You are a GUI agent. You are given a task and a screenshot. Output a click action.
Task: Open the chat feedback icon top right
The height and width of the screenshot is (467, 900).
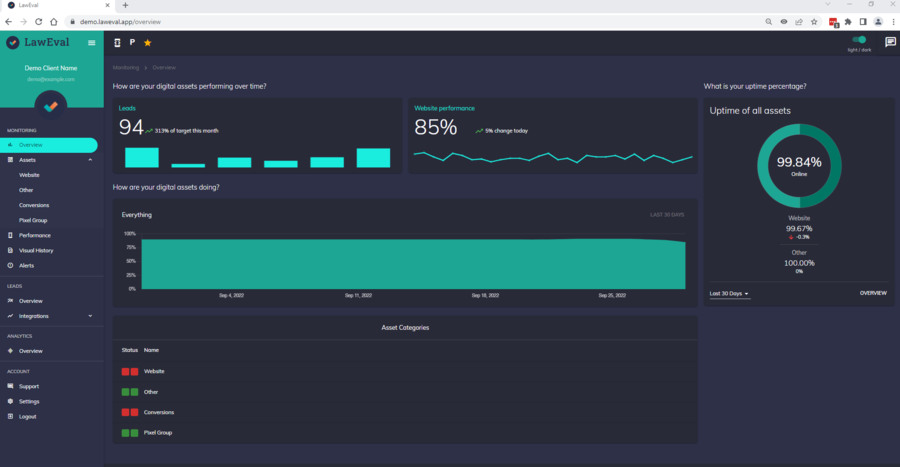coord(890,42)
